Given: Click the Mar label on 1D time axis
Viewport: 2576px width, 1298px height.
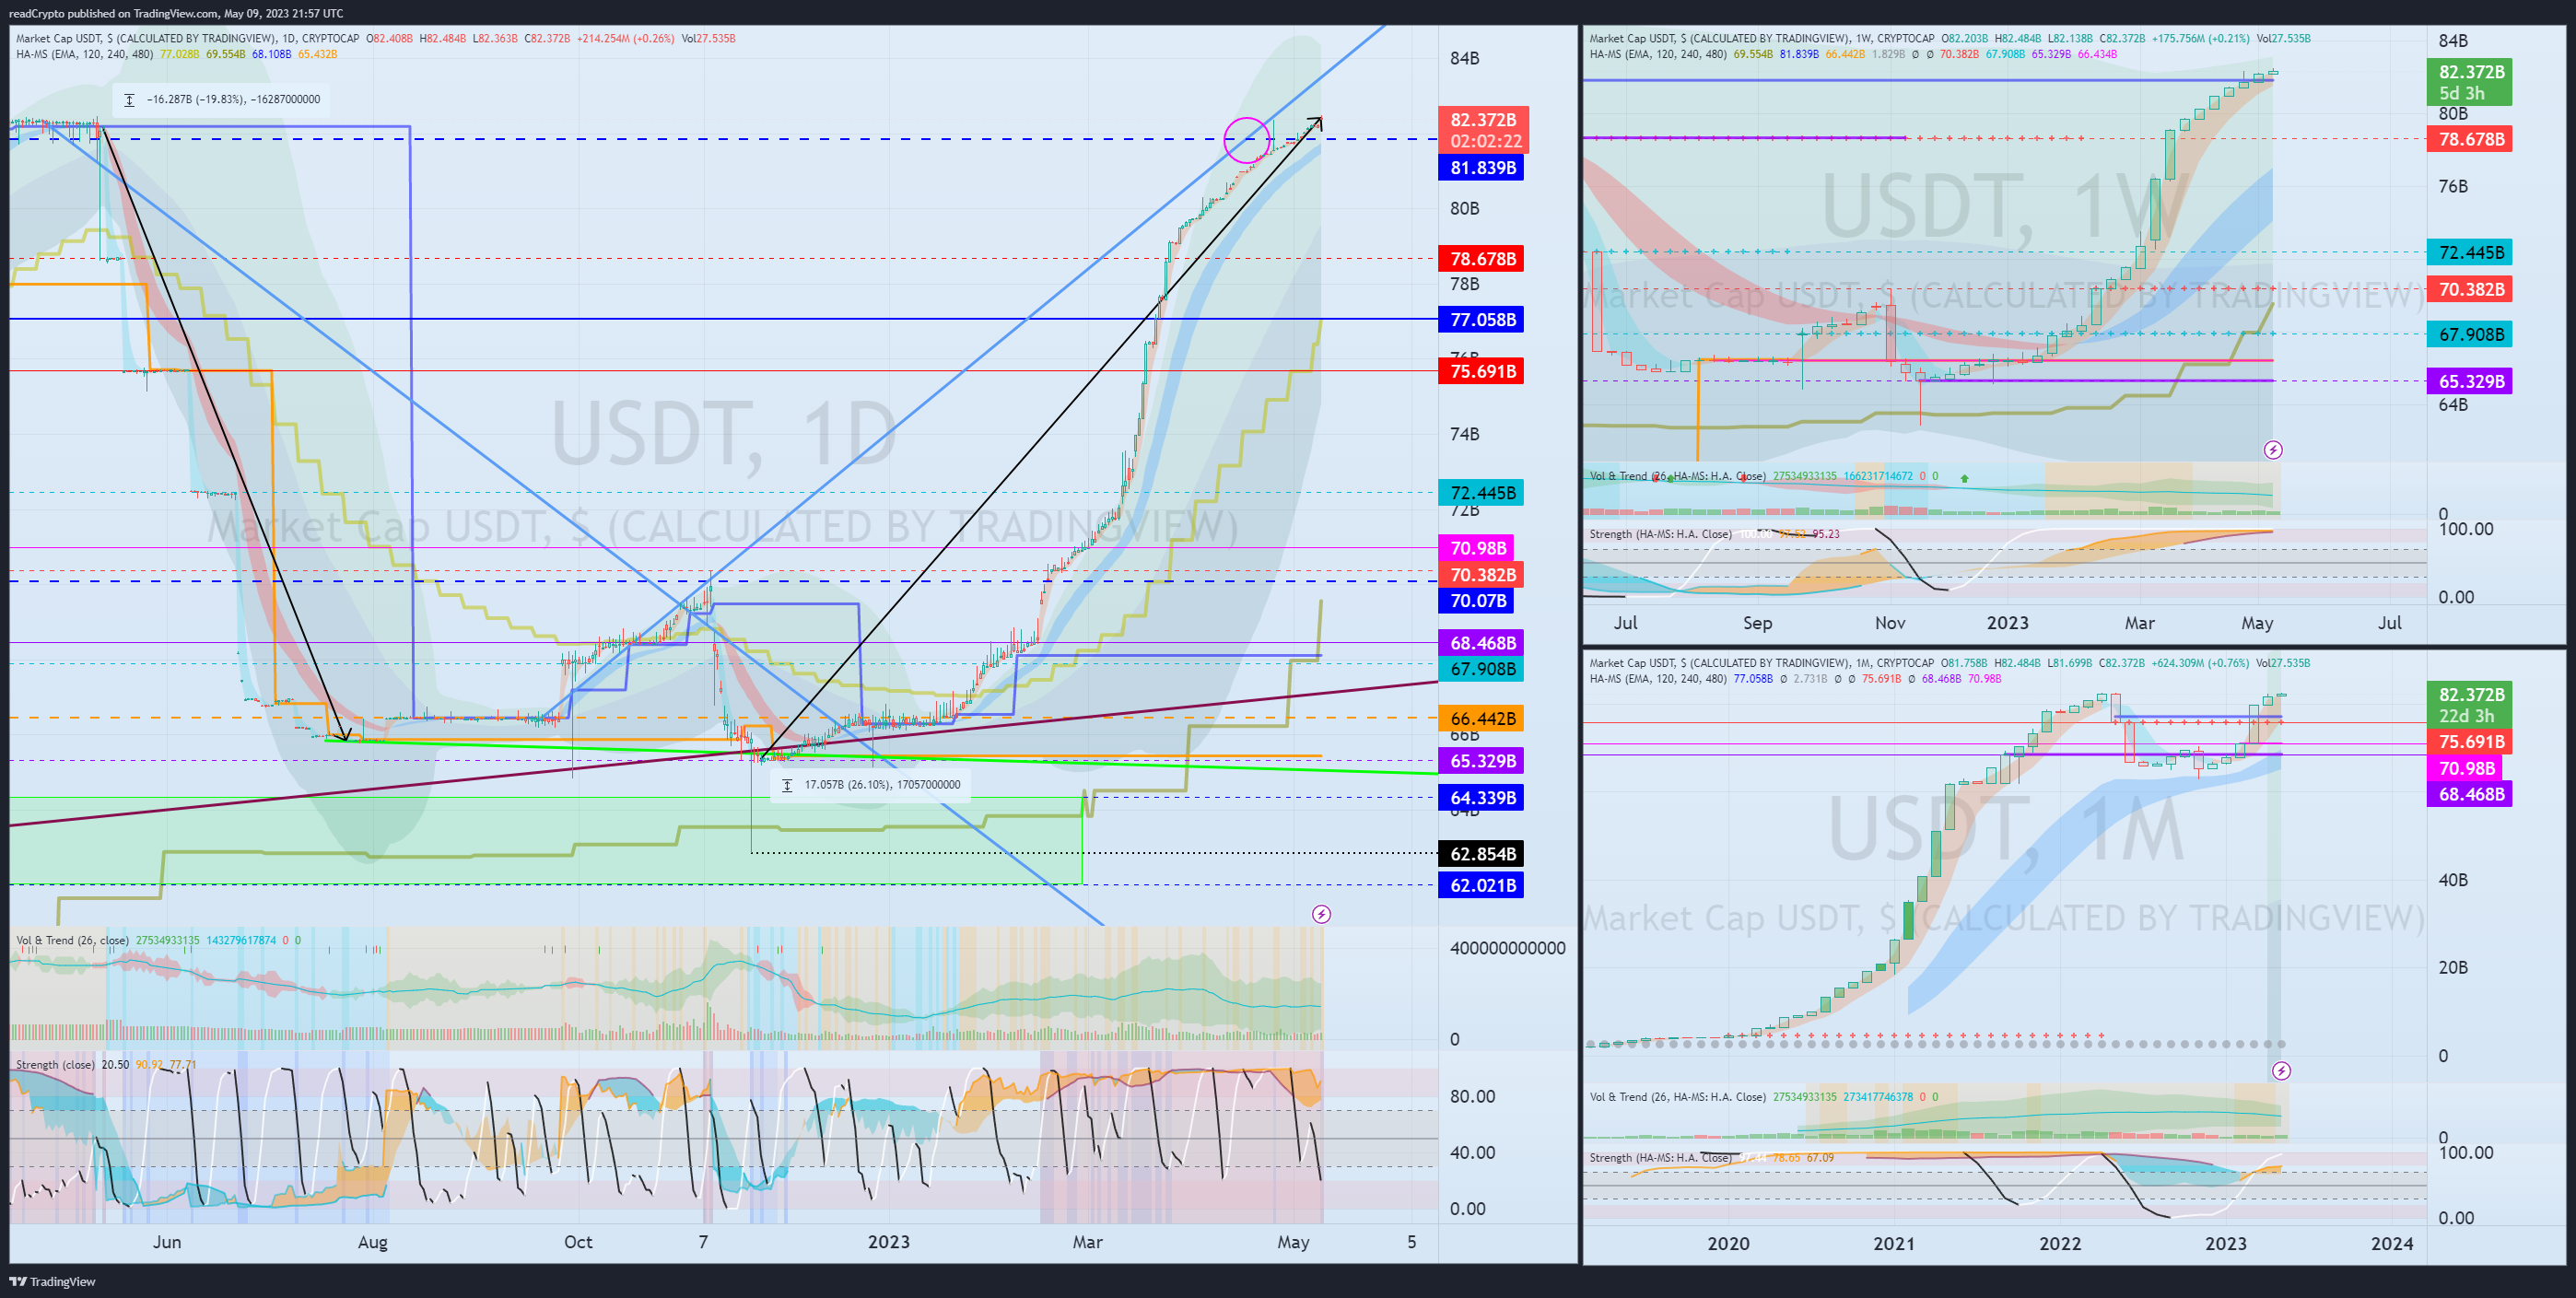Looking at the screenshot, I should pos(1087,1242).
